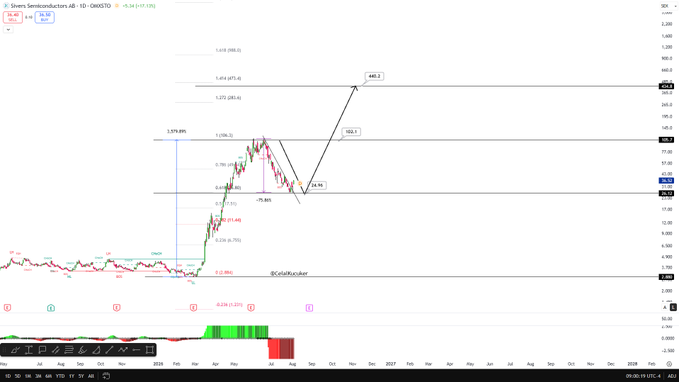Open the red earnings marker near March

[x=193, y=308]
